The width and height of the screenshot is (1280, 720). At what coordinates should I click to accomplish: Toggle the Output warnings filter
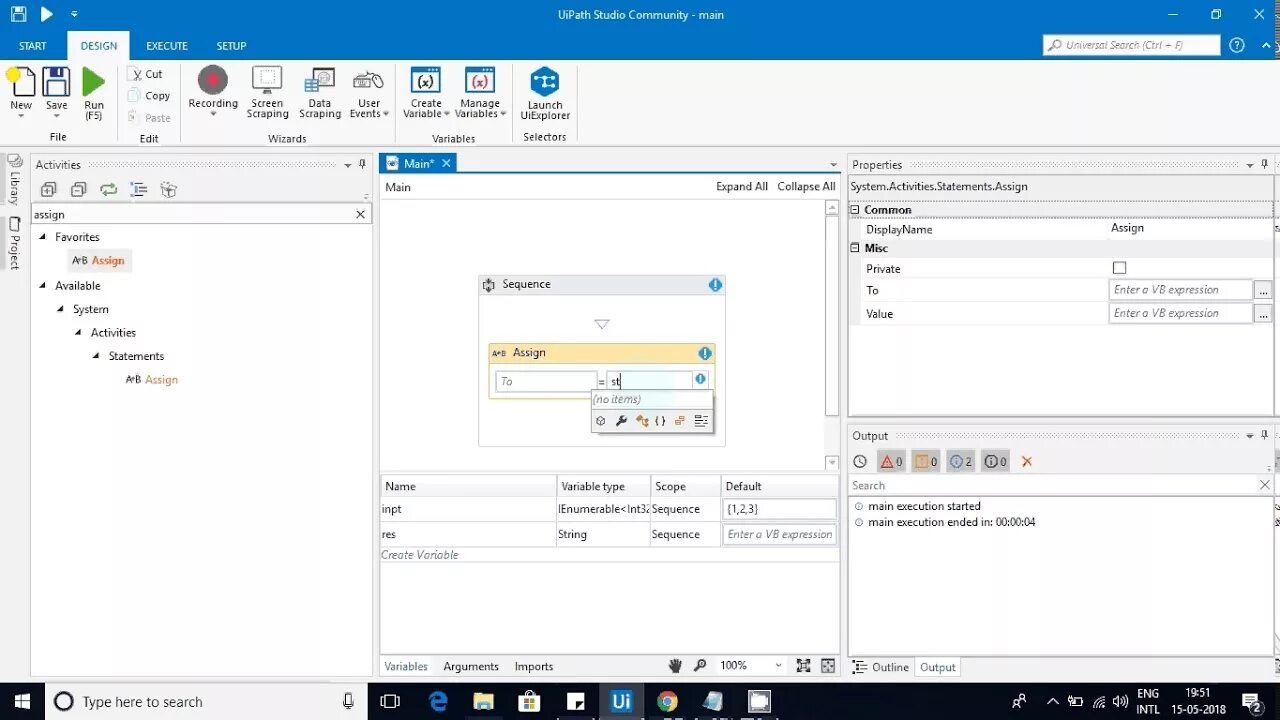927,461
